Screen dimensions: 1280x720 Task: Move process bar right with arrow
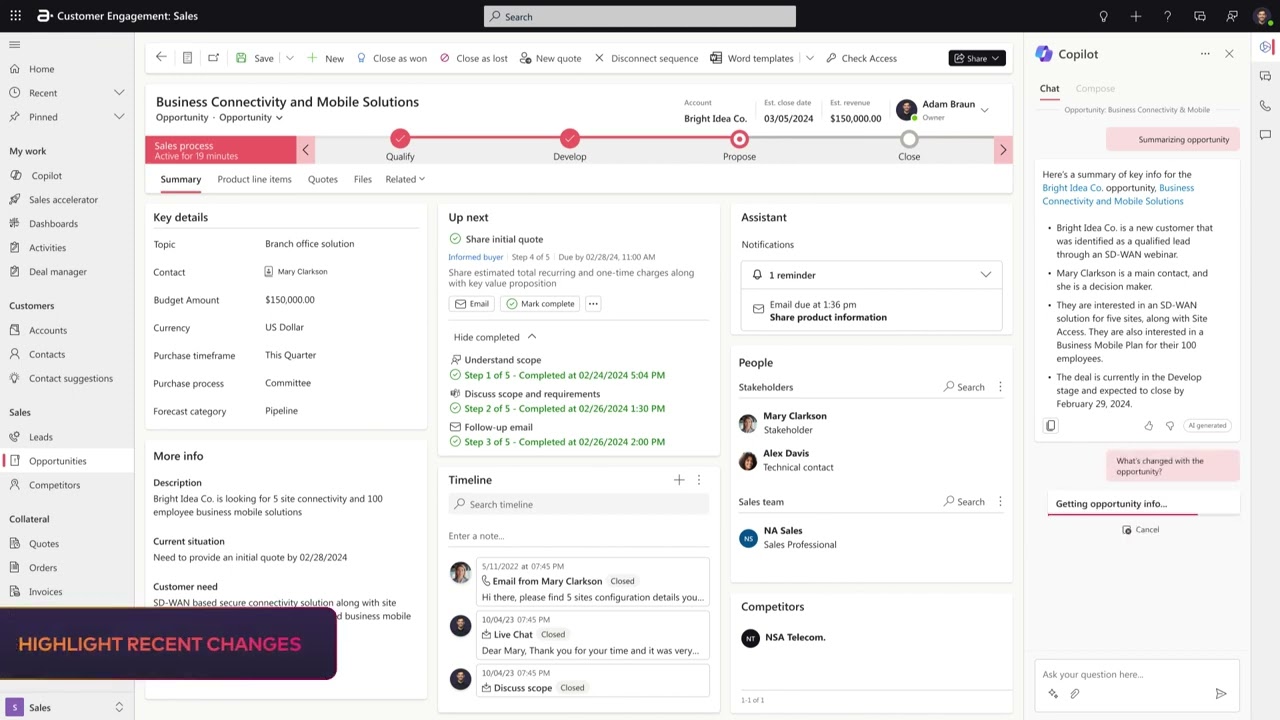pyautogui.click(x=1003, y=150)
